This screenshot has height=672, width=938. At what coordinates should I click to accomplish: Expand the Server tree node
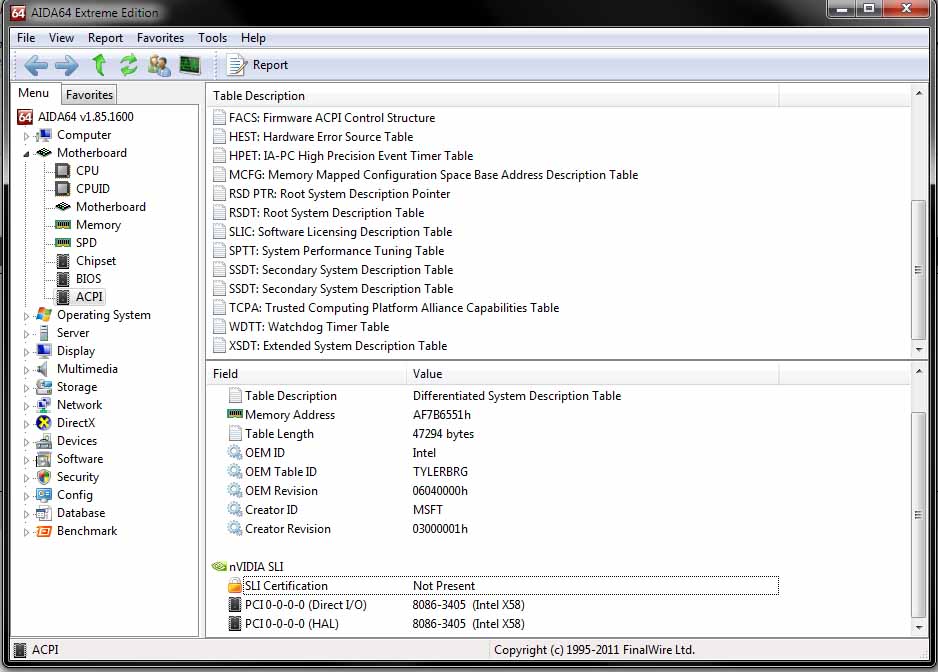26,334
